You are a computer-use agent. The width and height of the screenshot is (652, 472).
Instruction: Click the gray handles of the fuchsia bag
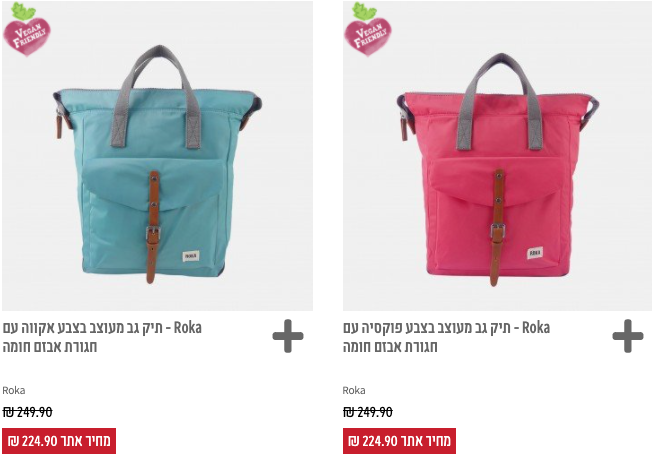click(x=500, y=102)
